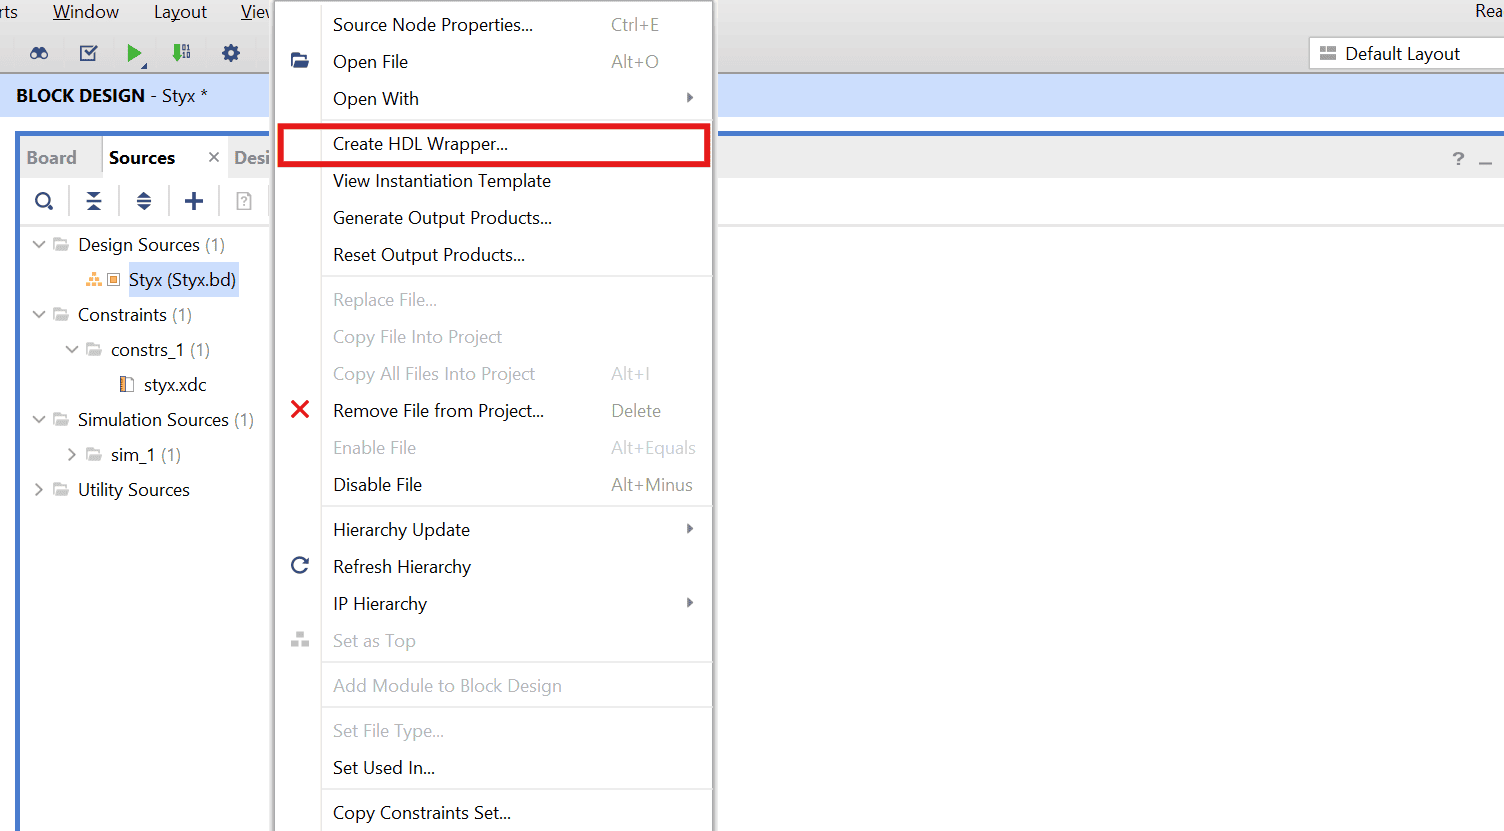Add sources using the plus icon
The width and height of the screenshot is (1504, 831).
[x=194, y=201]
